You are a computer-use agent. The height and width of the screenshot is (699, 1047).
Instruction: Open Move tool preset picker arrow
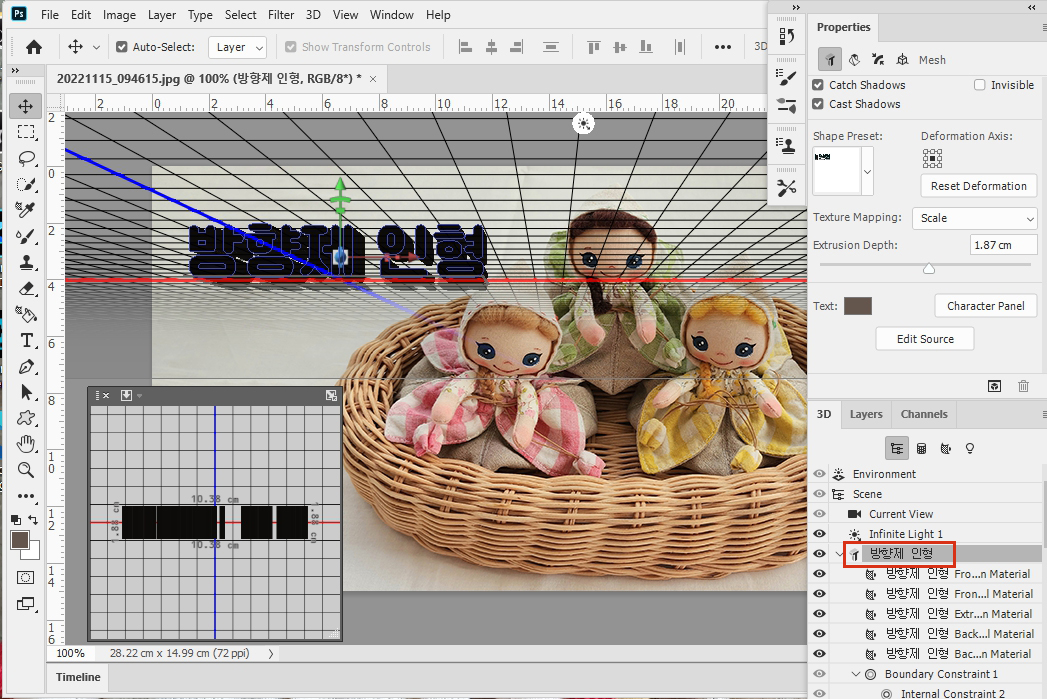96,47
